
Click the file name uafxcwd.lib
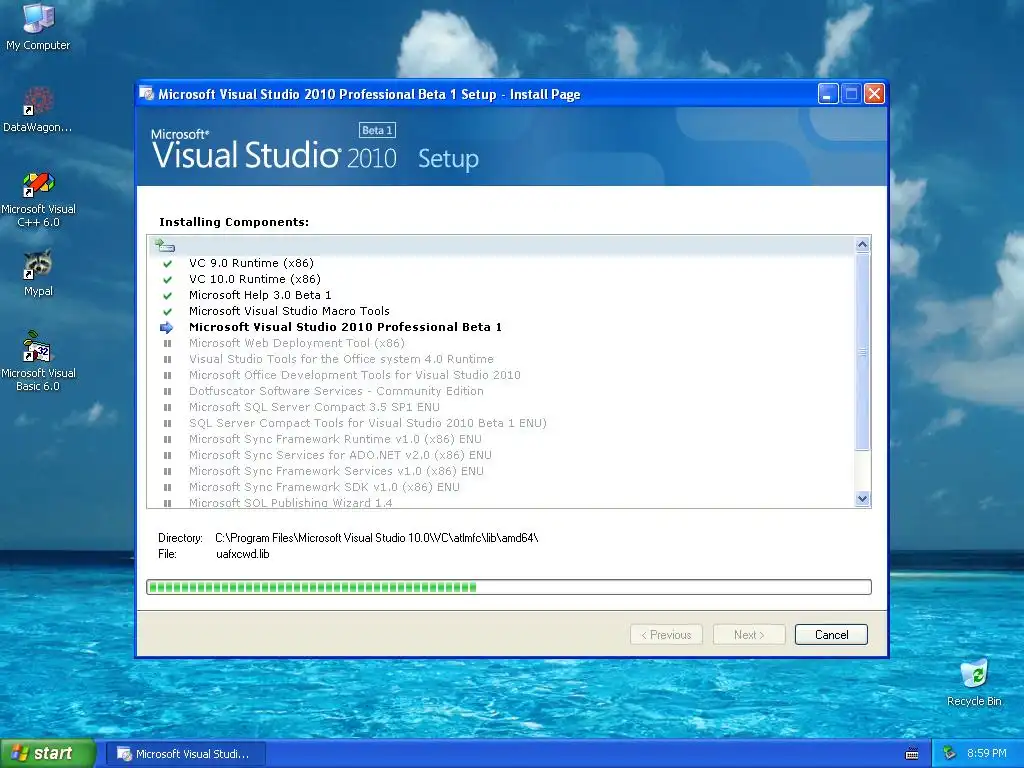[x=242, y=554]
